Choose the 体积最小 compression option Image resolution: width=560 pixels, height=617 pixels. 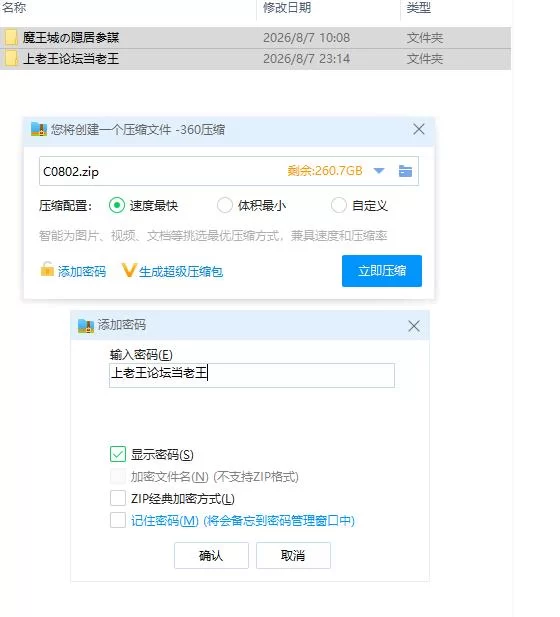(225, 205)
